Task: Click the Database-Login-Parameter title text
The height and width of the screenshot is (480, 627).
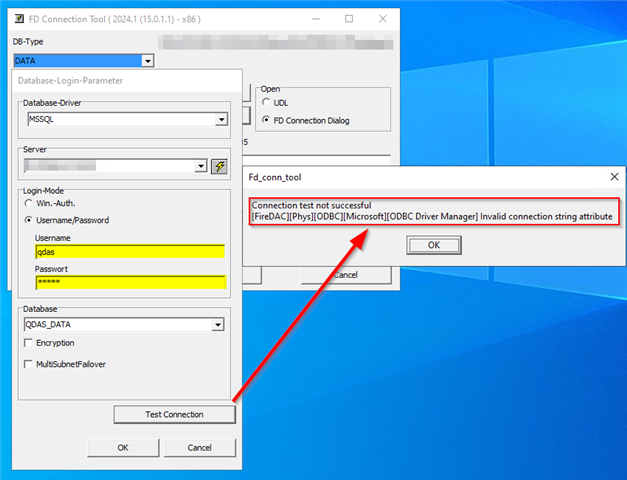Action: [70, 80]
